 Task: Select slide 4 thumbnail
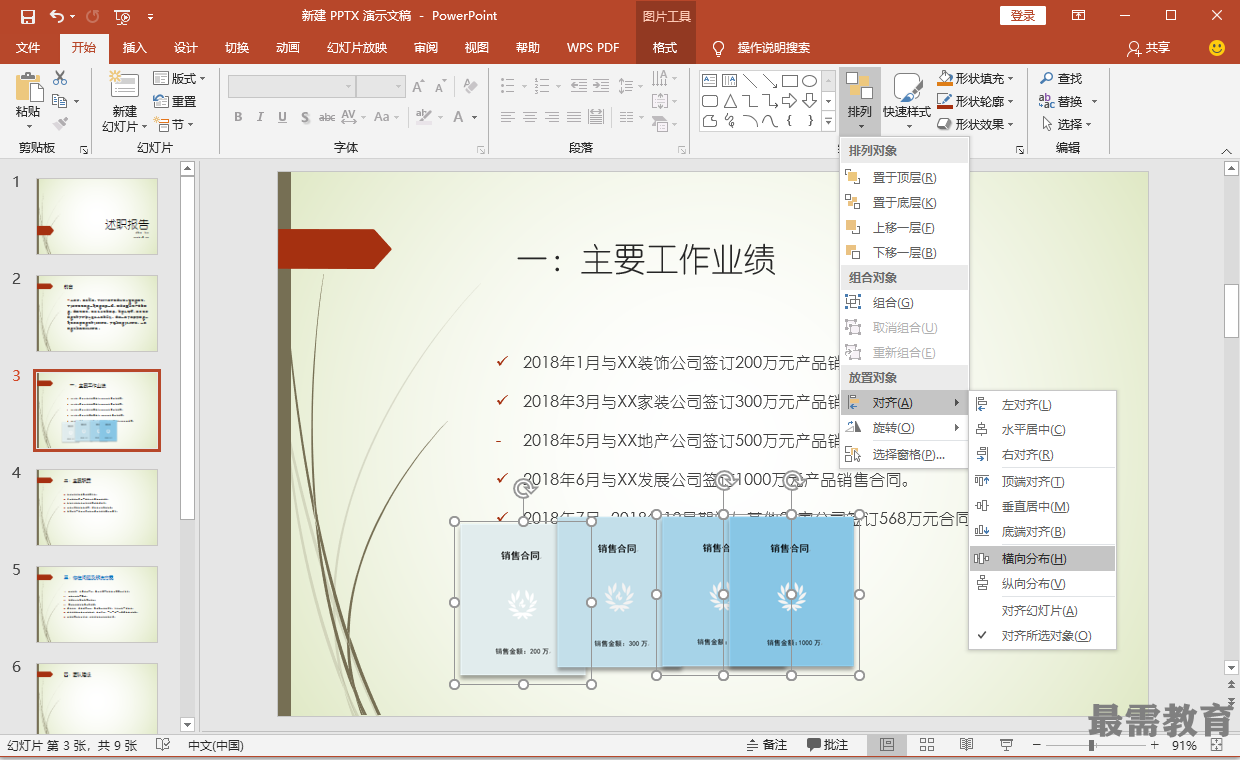97,507
